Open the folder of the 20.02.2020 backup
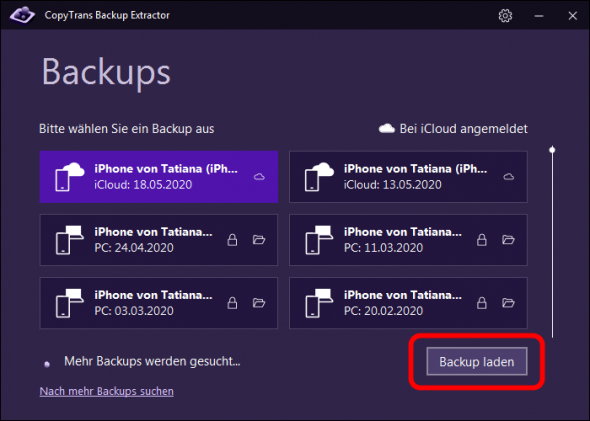590x421 pixels. coord(508,303)
